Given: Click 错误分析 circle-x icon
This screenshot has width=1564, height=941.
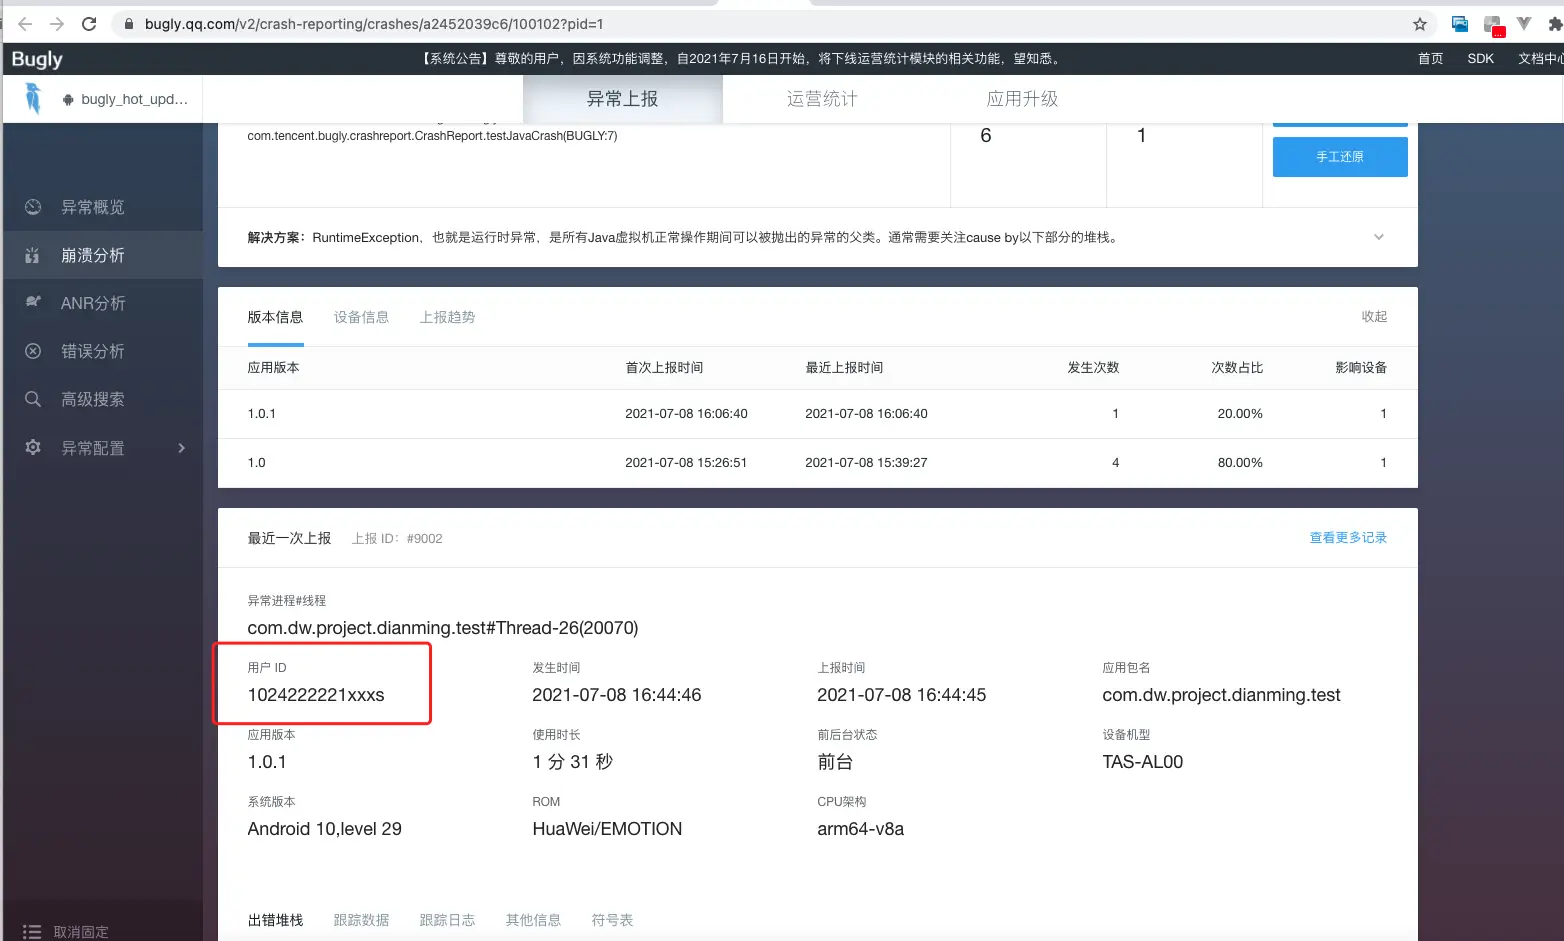Looking at the screenshot, I should [x=33, y=351].
